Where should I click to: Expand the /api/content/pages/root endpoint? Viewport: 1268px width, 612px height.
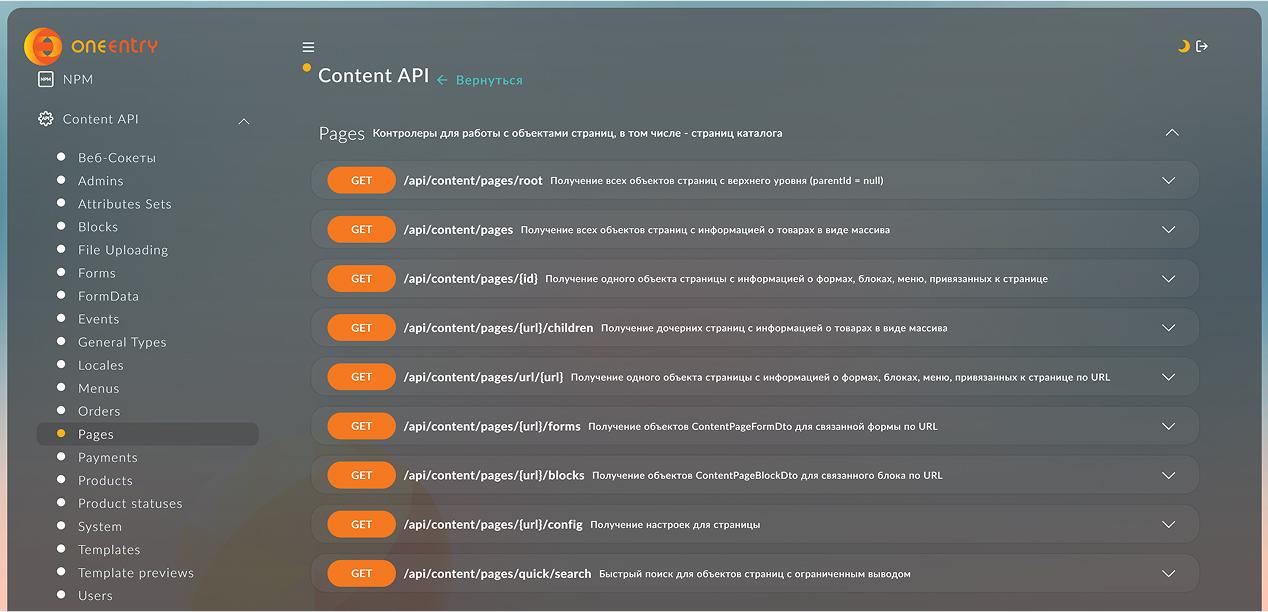(x=1168, y=181)
